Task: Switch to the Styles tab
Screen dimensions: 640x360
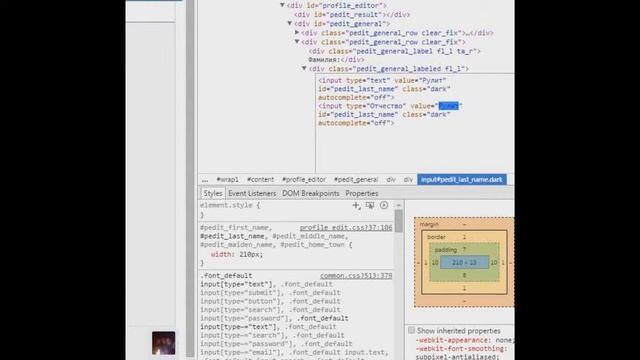Action: tap(213, 193)
